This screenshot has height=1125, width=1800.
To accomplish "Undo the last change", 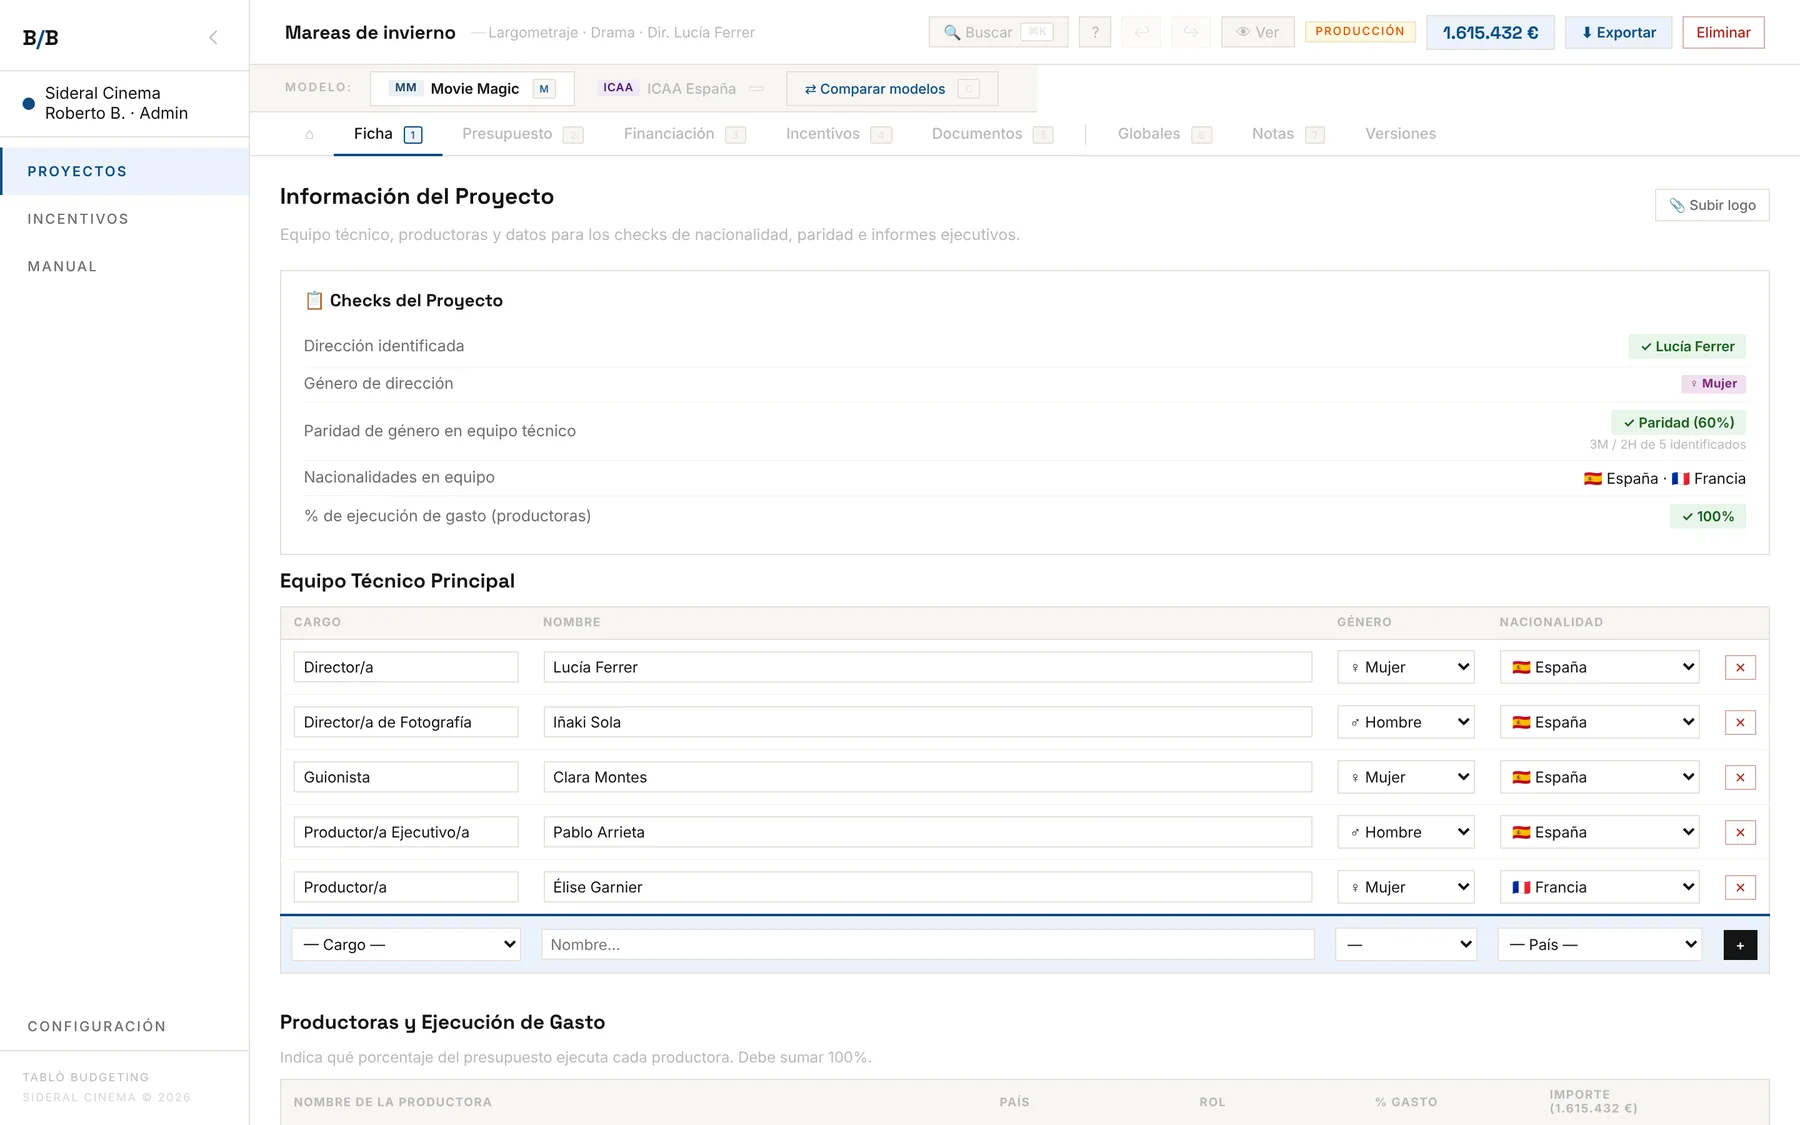I will [1142, 32].
